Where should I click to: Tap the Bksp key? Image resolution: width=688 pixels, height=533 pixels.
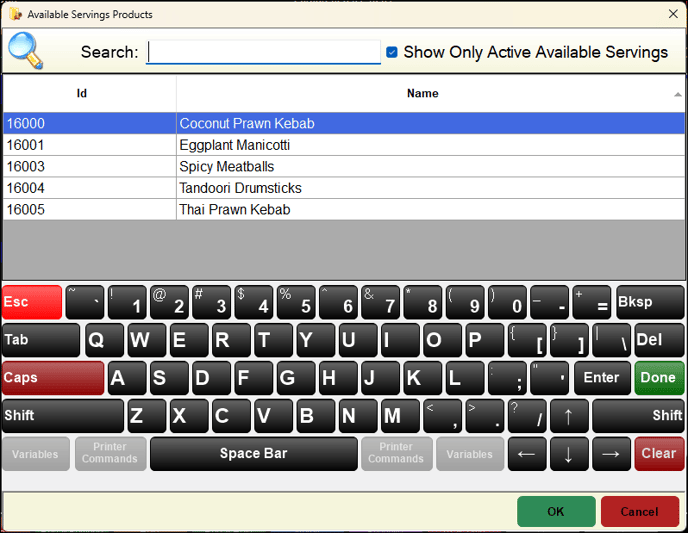click(x=650, y=302)
